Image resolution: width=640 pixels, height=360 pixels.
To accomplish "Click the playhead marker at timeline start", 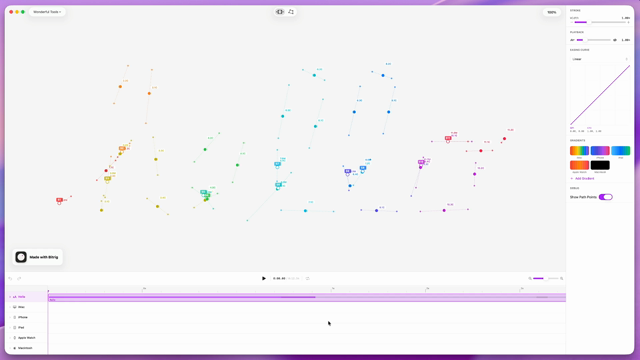I will click(48, 291).
